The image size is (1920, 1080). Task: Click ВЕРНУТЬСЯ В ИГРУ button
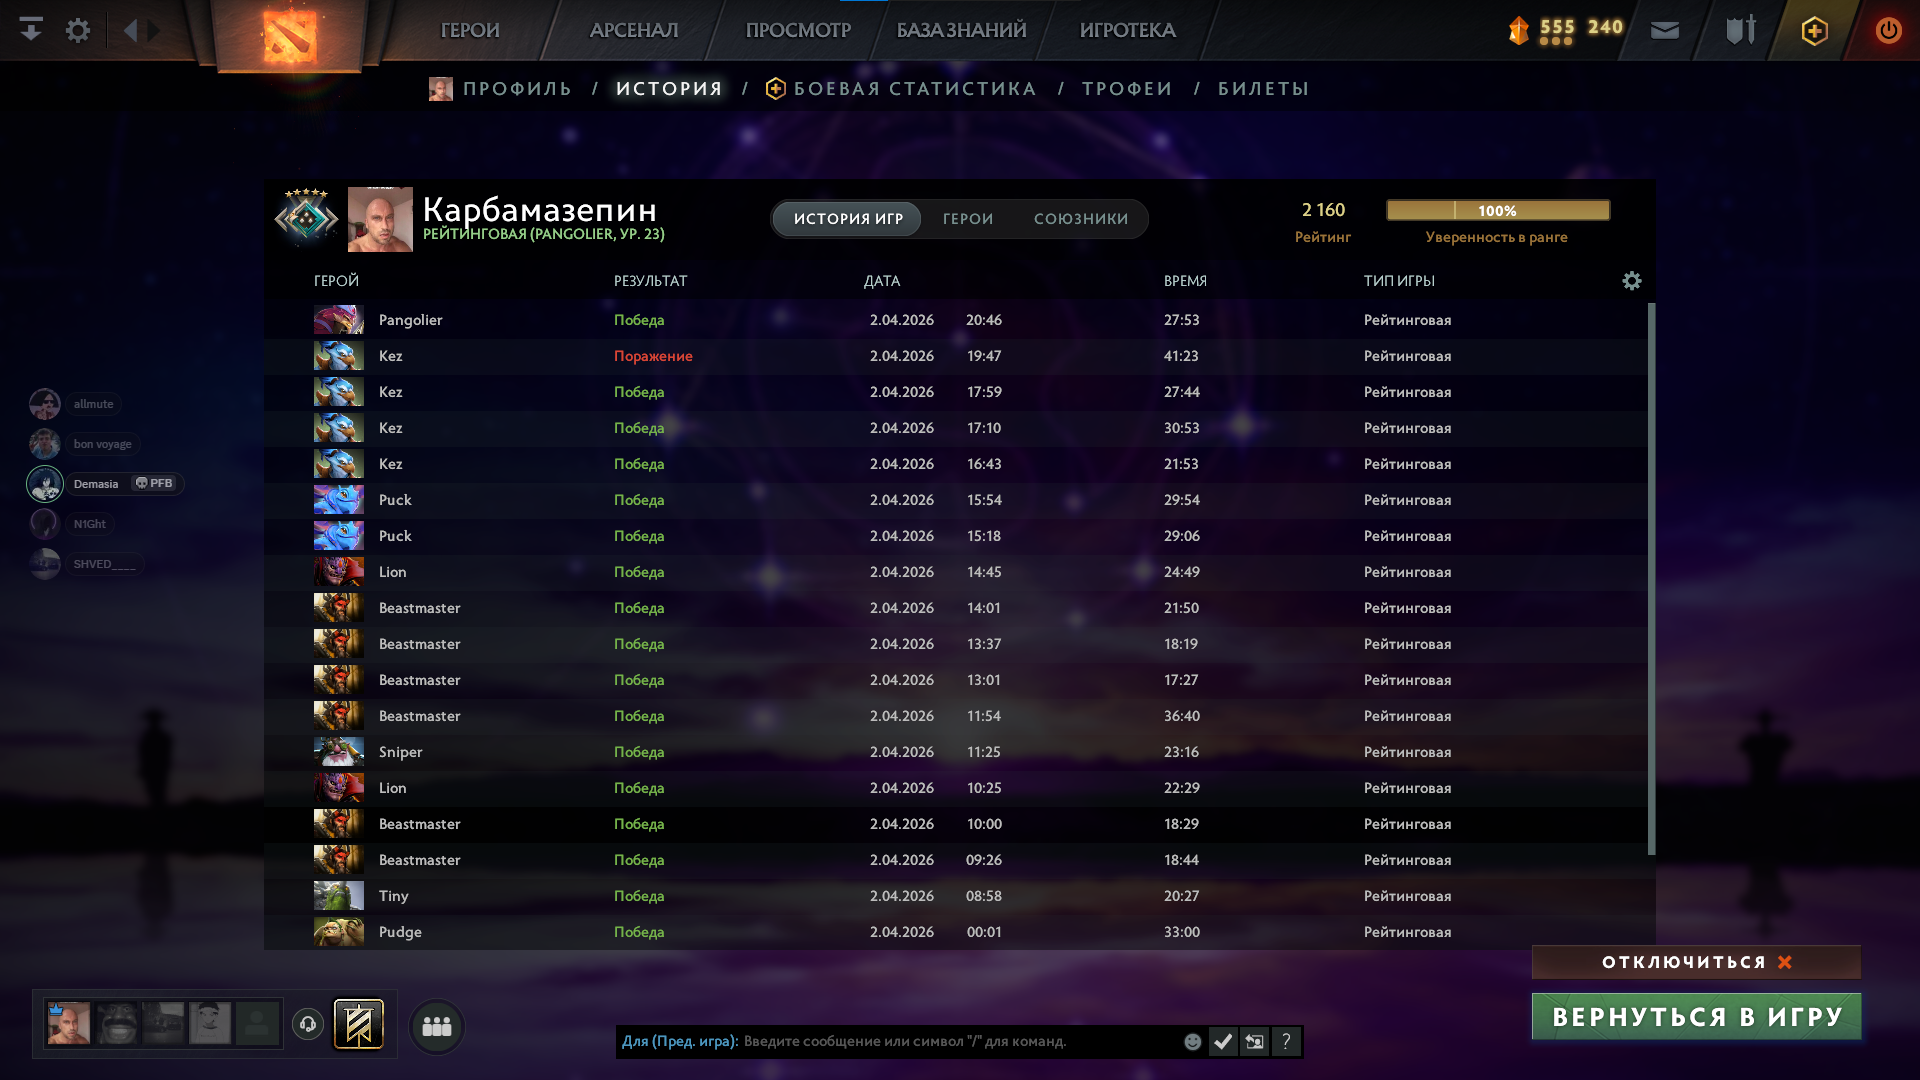1696,1017
